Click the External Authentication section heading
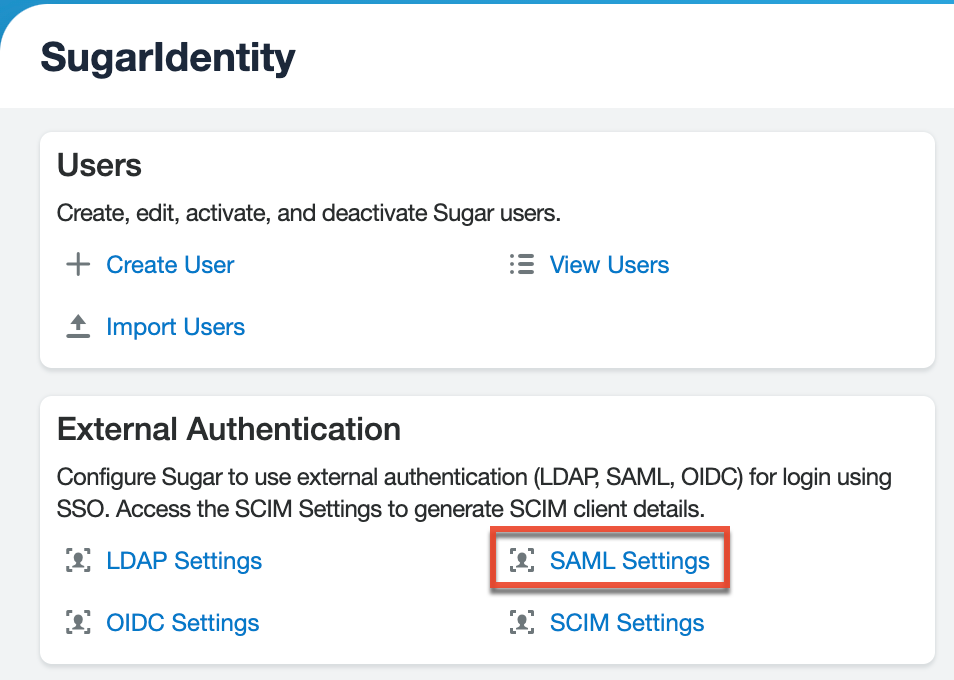 (x=230, y=429)
